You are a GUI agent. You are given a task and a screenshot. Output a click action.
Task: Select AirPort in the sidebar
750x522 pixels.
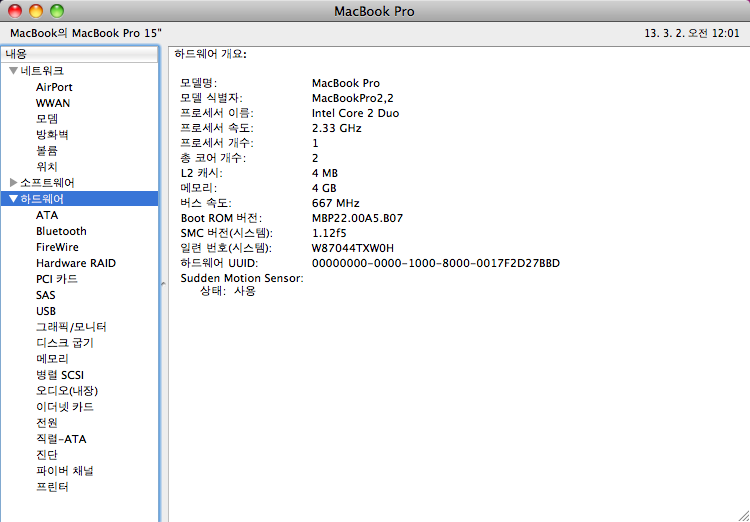pyautogui.click(x=54, y=87)
